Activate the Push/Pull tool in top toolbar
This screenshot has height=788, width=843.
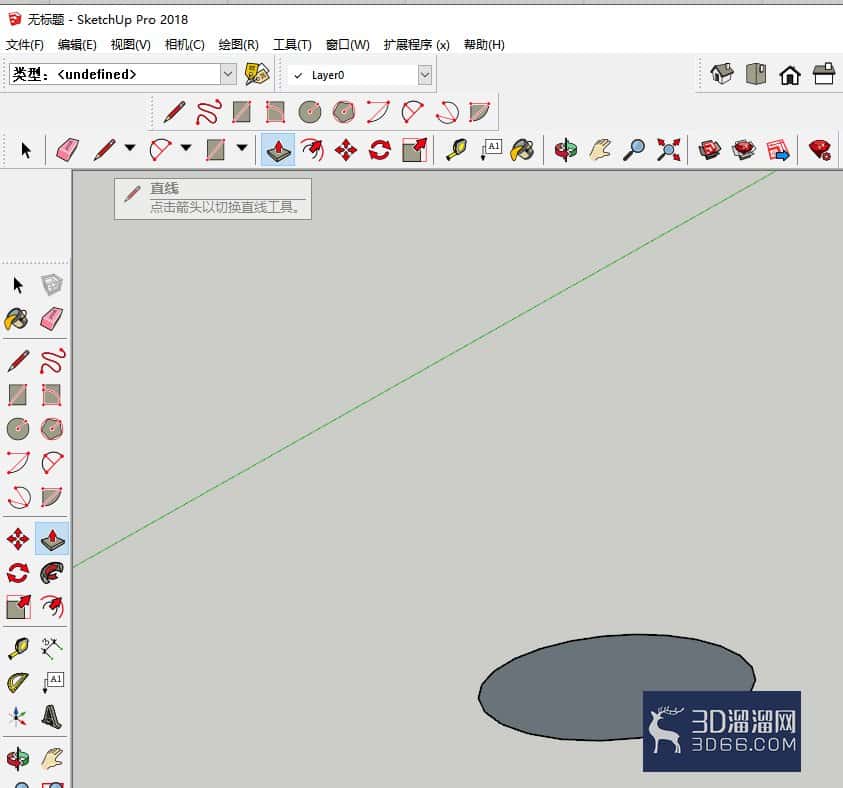point(278,149)
